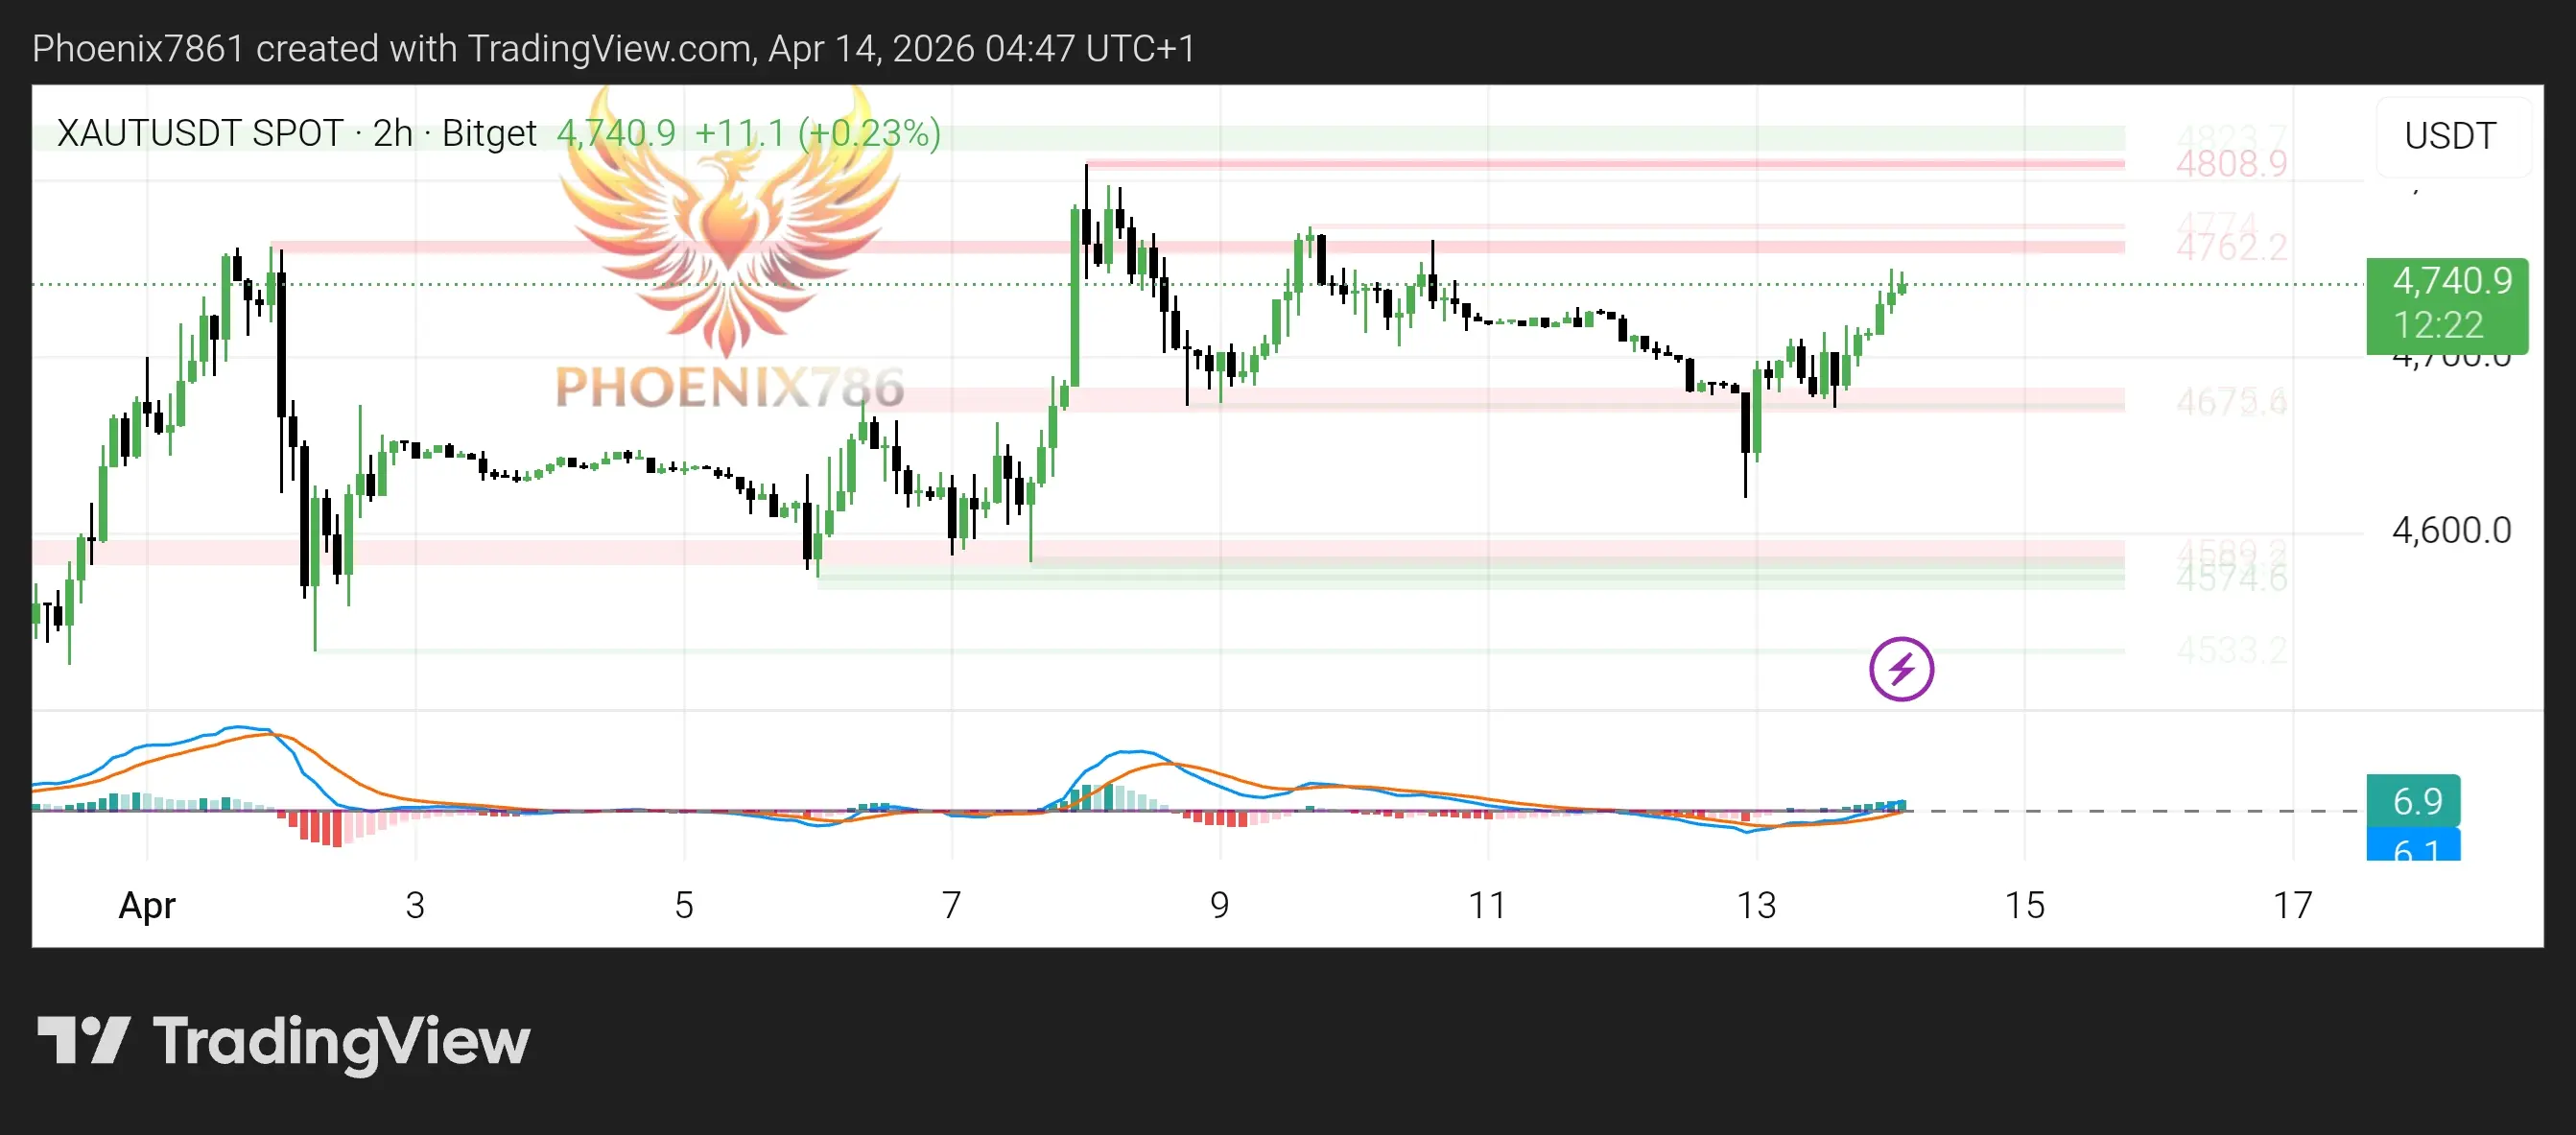Click the 2h interval label

coord(392,133)
